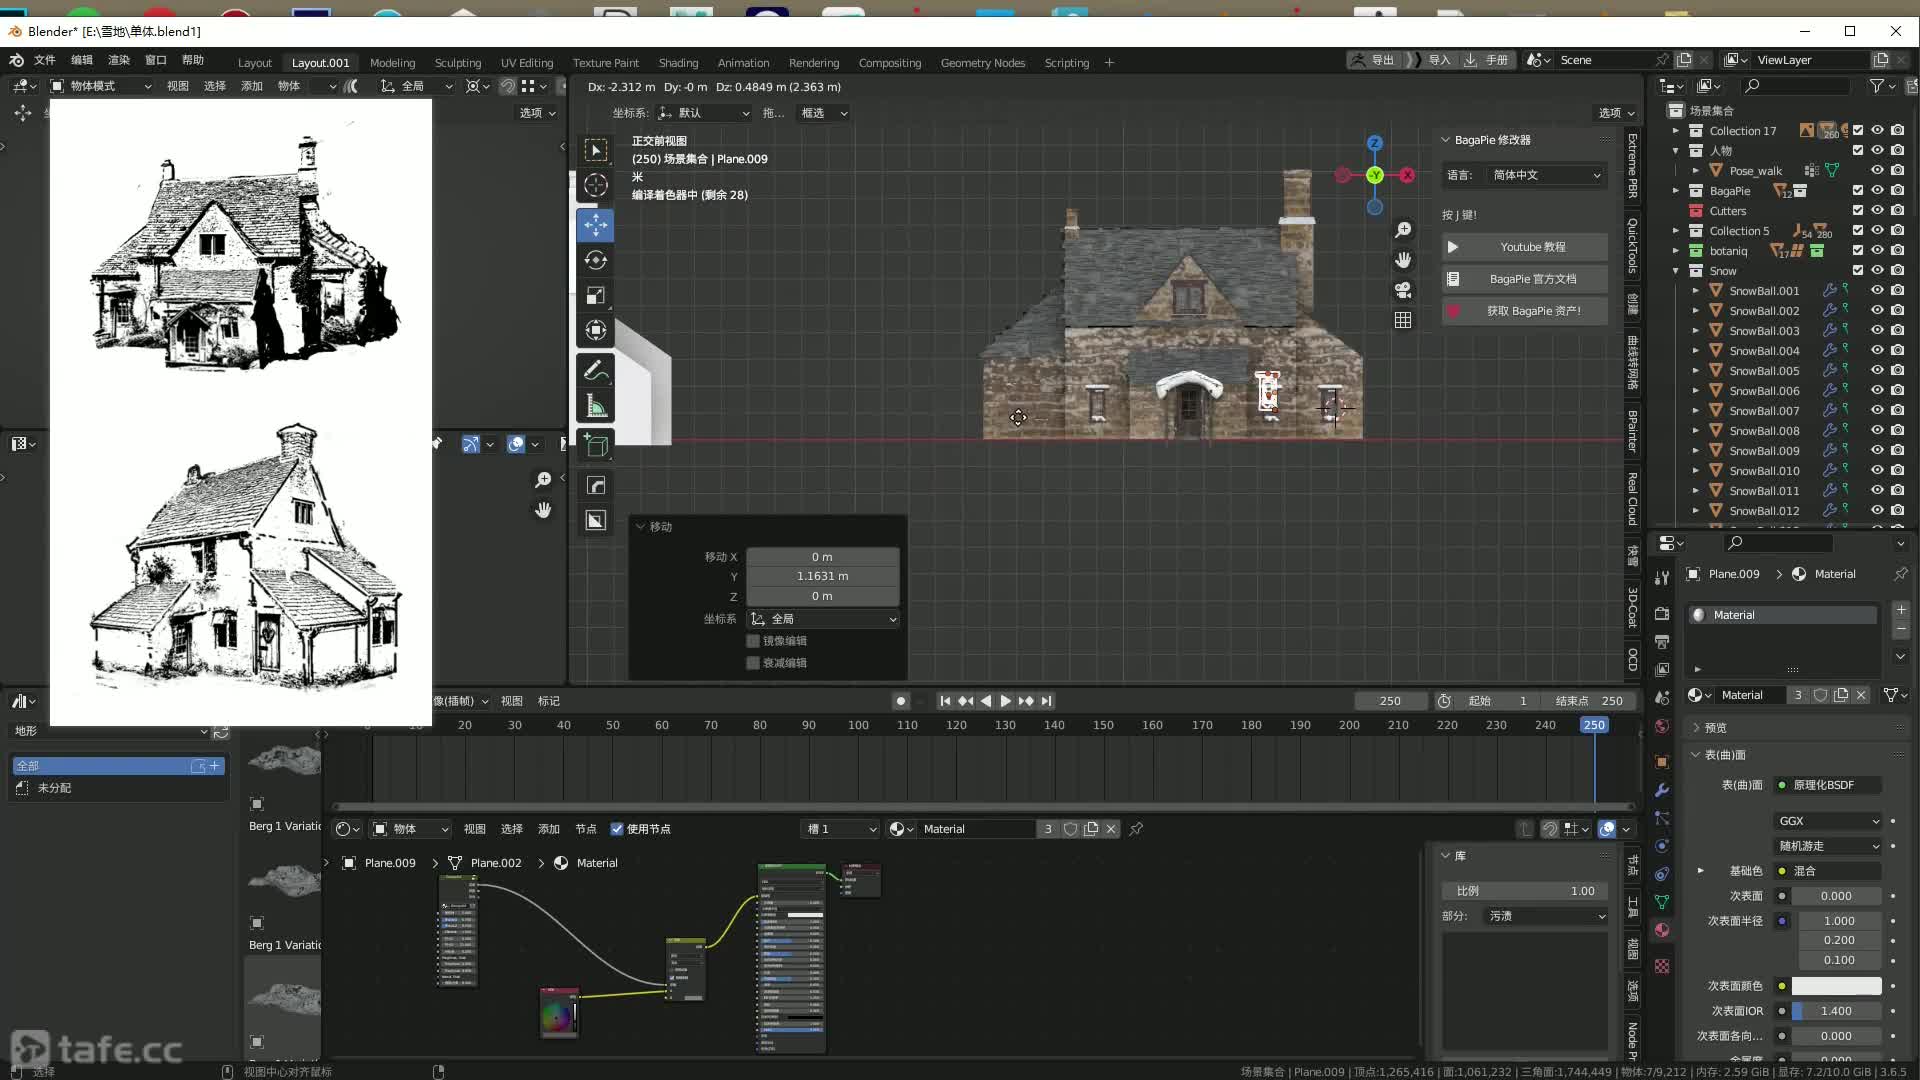Switch to the Modeling workspace tab
Screen dimensions: 1920x1080
(x=392, y=62)
